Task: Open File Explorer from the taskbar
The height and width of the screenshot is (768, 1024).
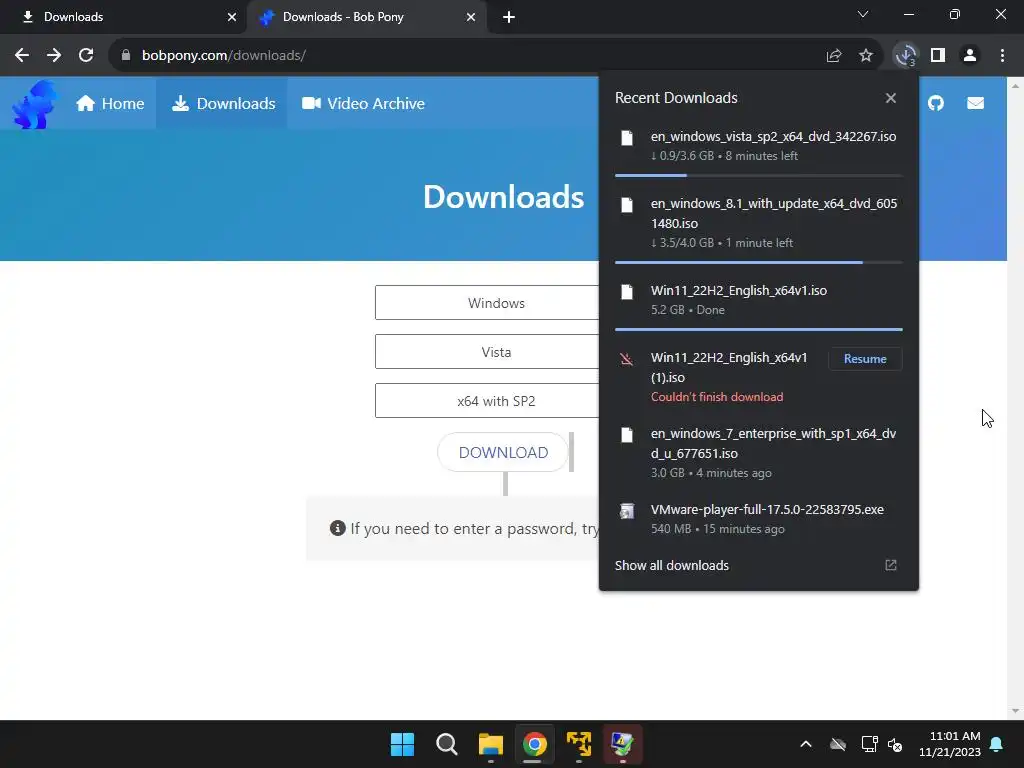Action: pyautogui.click(x=490, y=744)
